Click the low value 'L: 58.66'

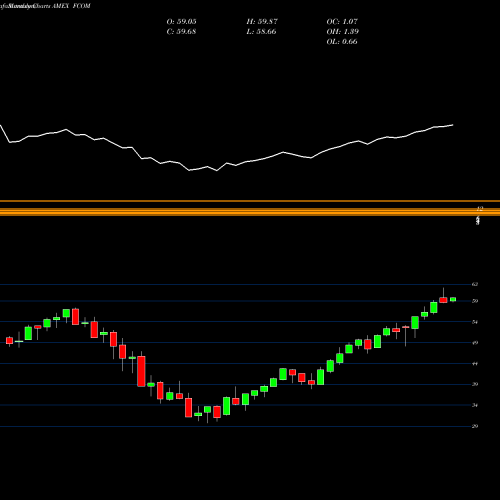pos(261,32)
